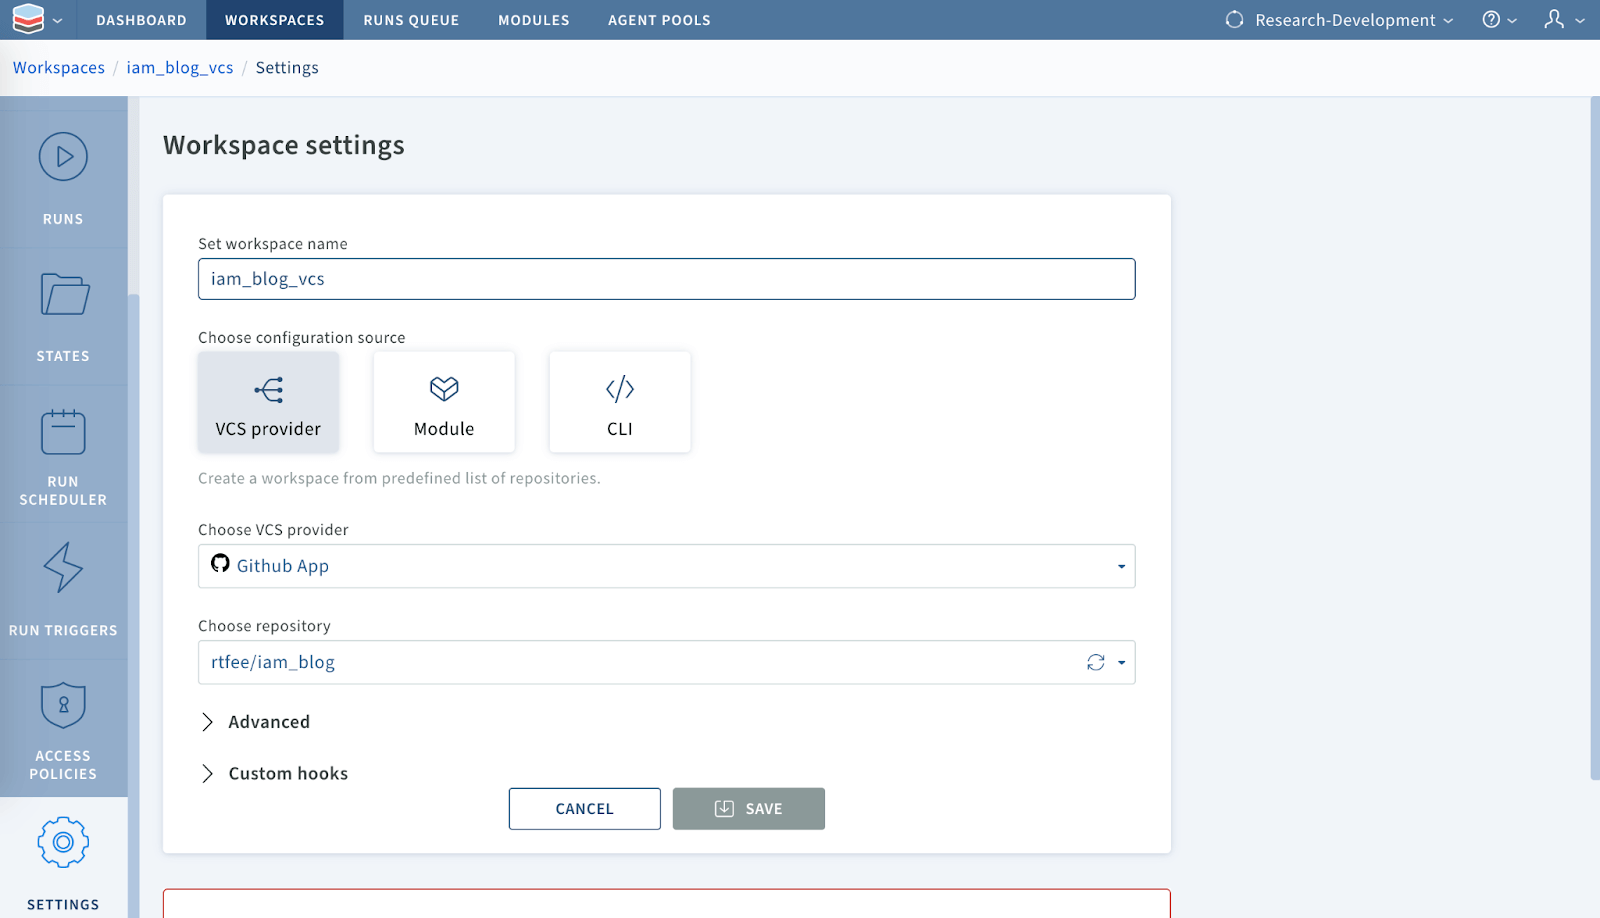Go to the Dashboard tab
Viewport: 1600px width, 918px height.
141,20
